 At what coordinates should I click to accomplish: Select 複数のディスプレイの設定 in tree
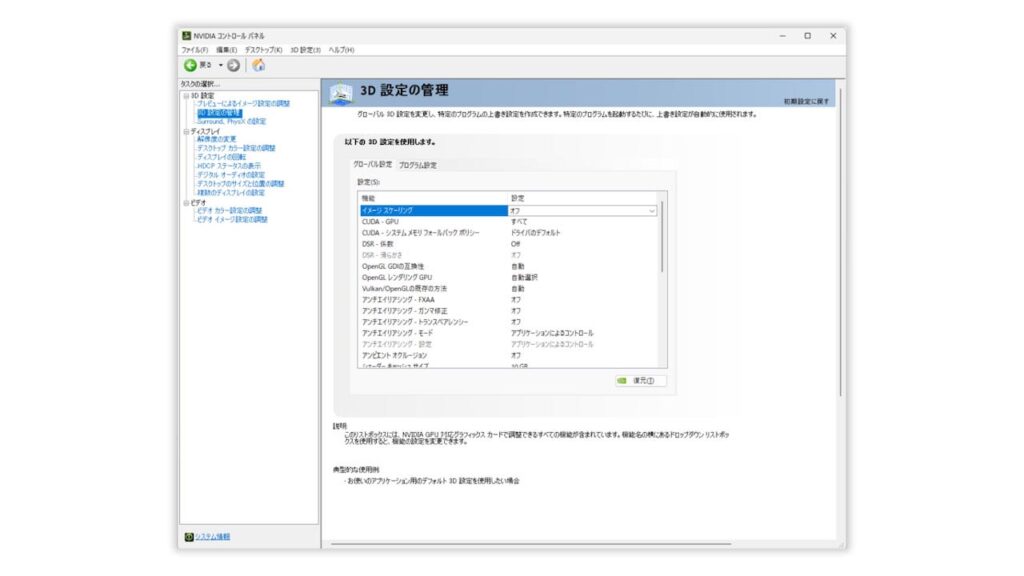point(231,193)
